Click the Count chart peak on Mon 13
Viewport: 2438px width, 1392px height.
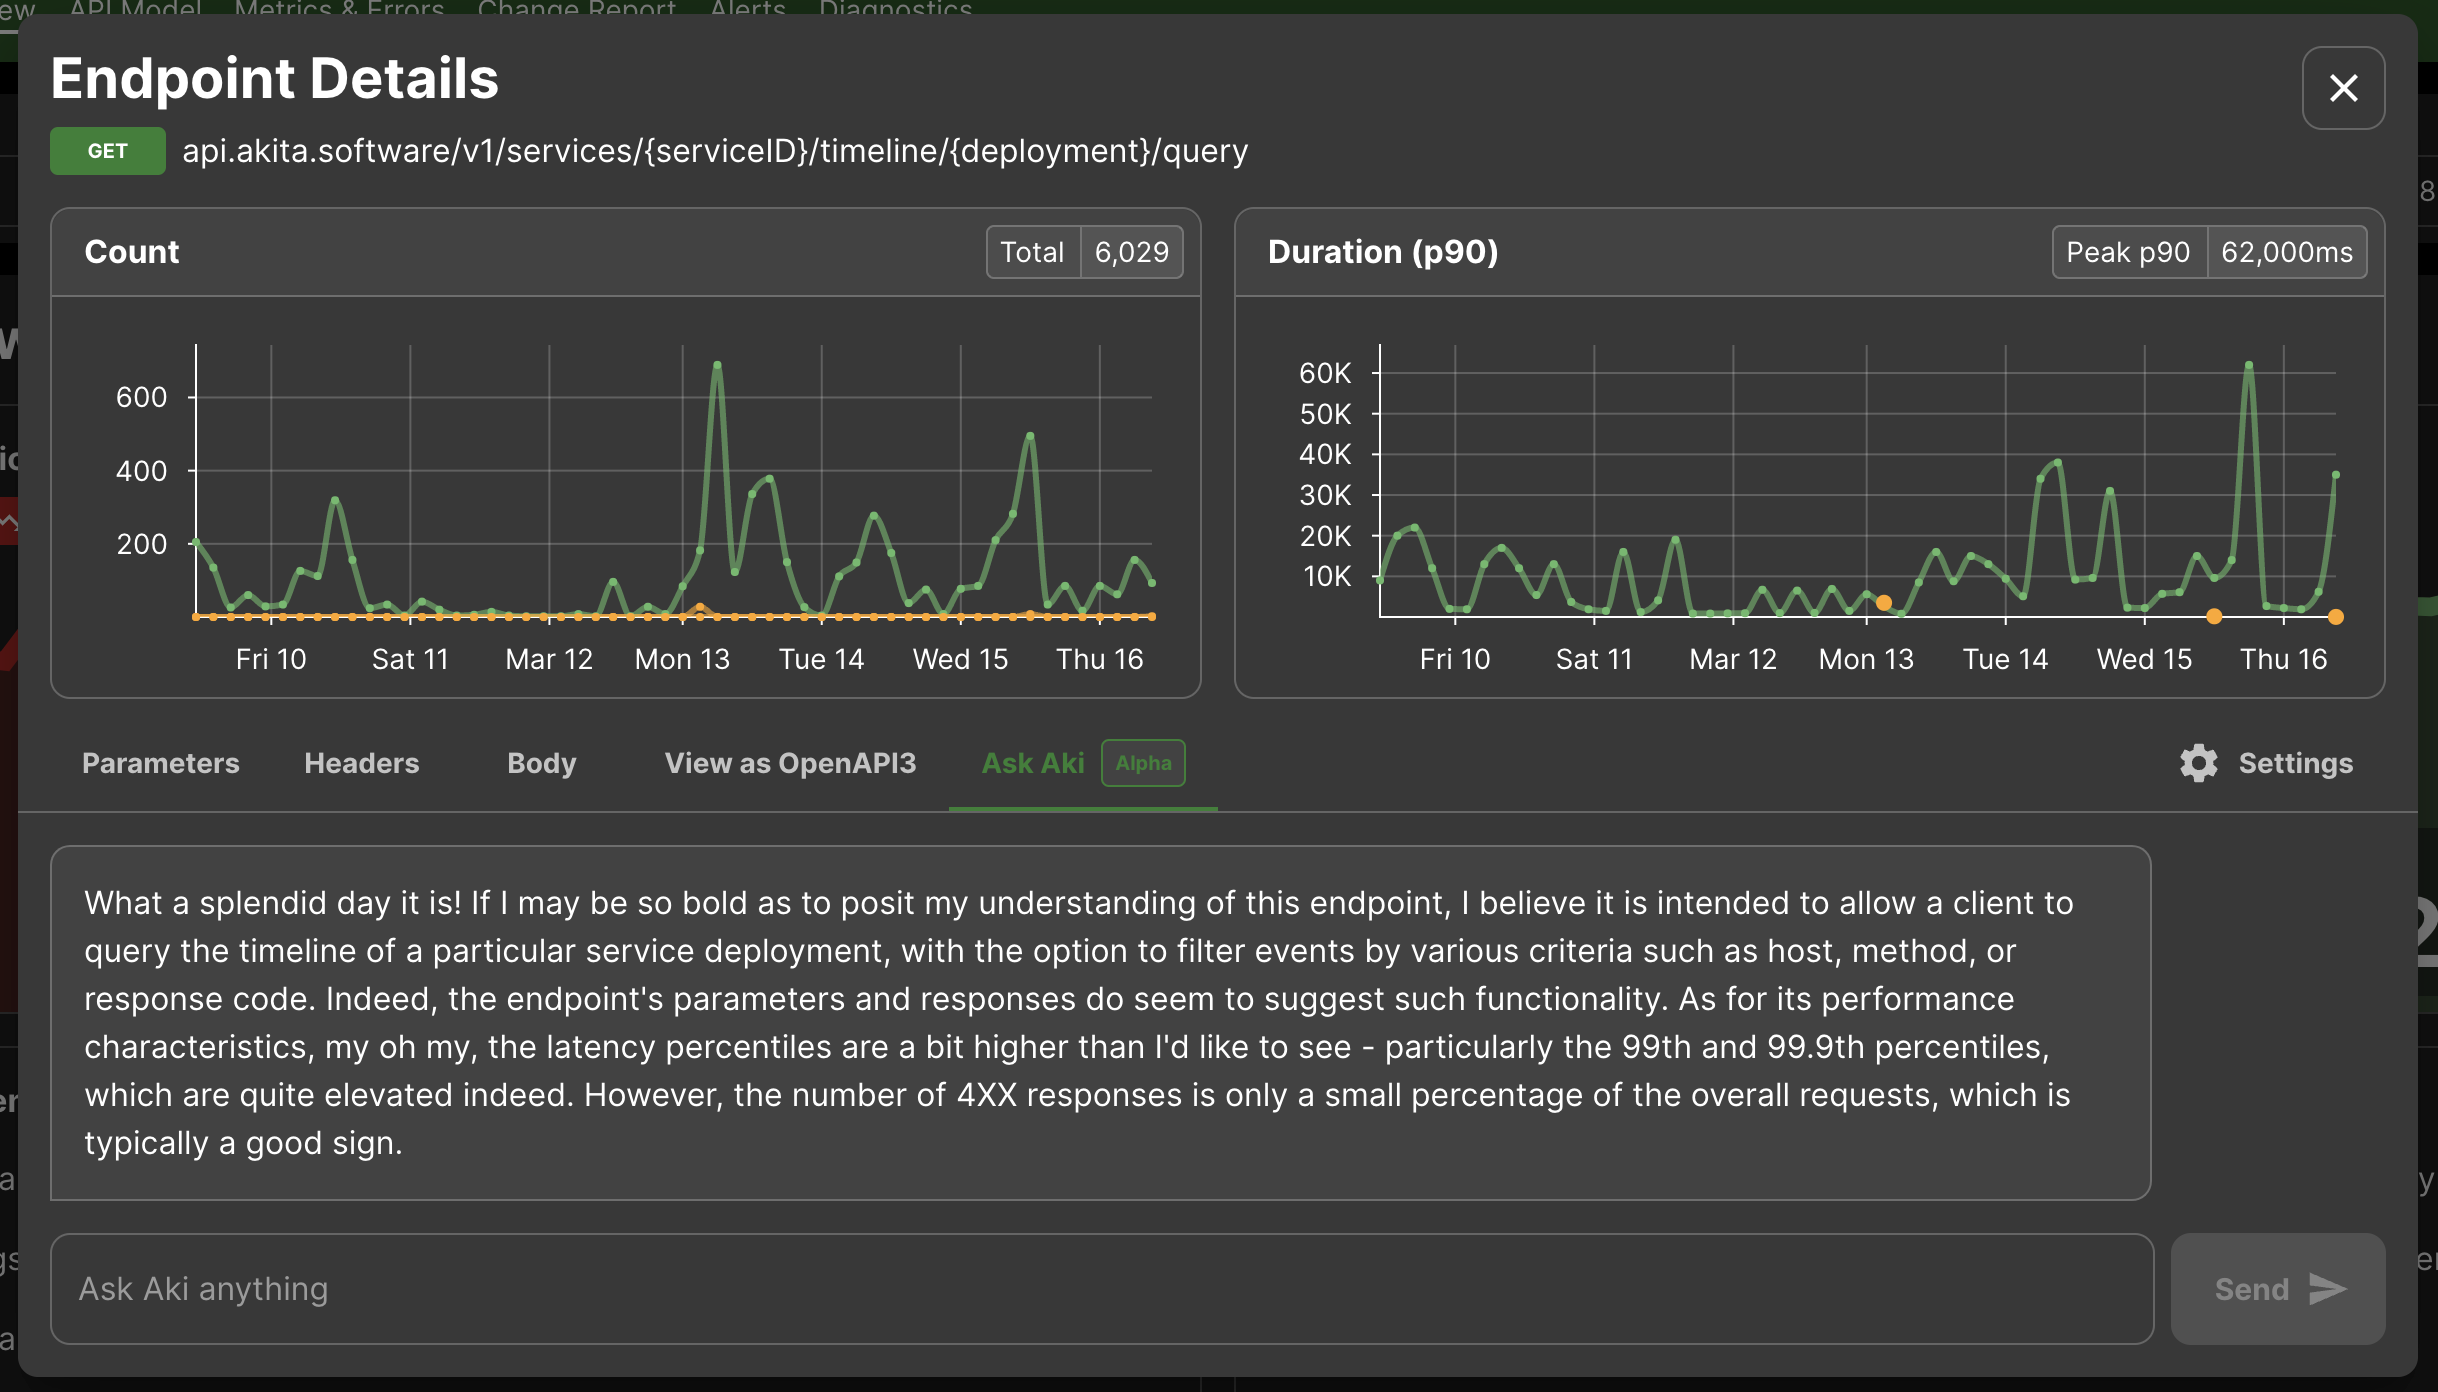pyautogui.click(x=717, y=365)
